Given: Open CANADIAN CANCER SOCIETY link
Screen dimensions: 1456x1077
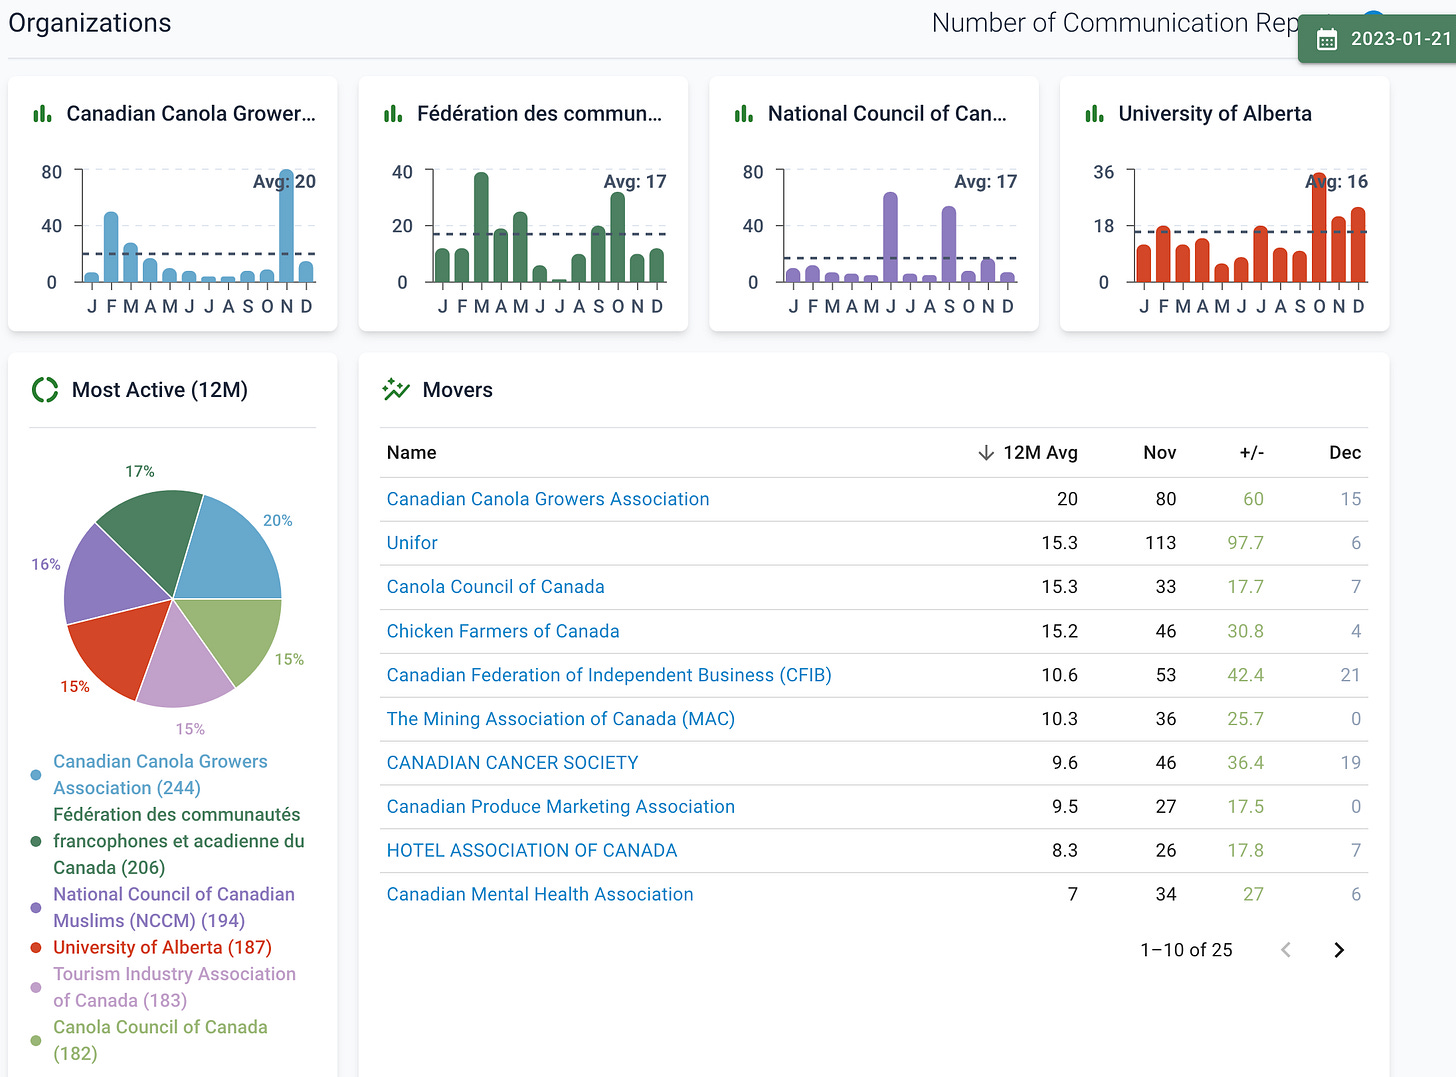Looking at the screenshot, I should point(513,763).
